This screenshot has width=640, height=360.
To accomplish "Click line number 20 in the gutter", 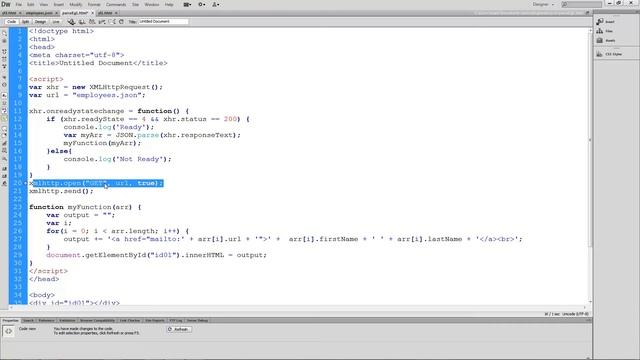I will [x=17, y=183].
